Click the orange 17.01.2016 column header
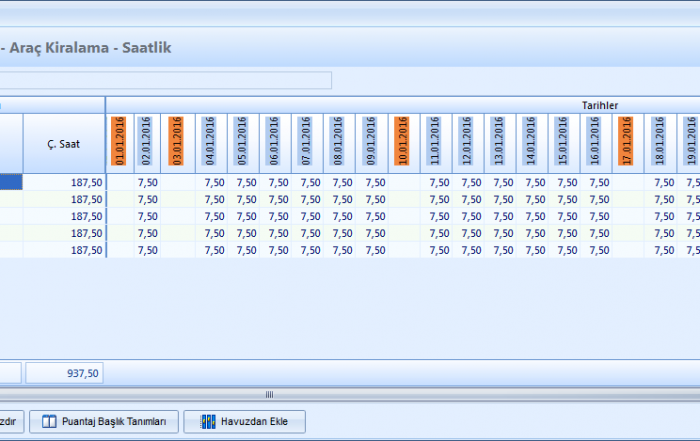 (627, 142)
